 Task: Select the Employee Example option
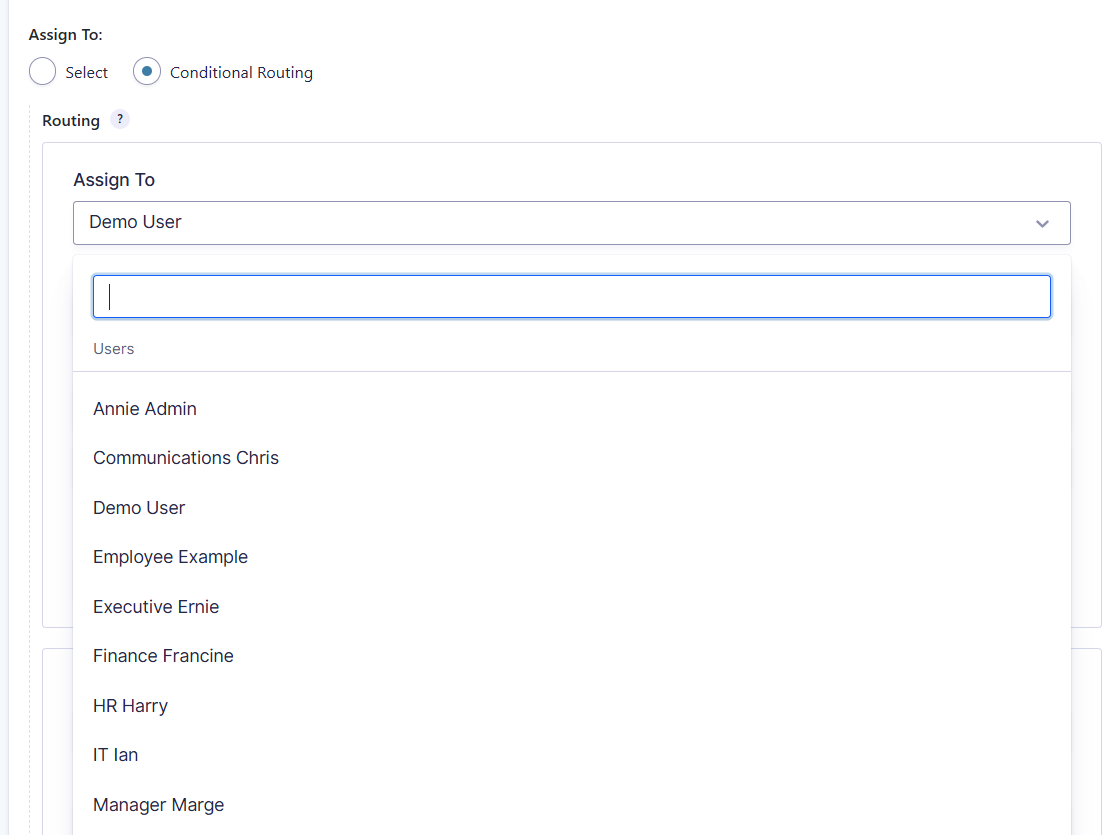(170, 557)
